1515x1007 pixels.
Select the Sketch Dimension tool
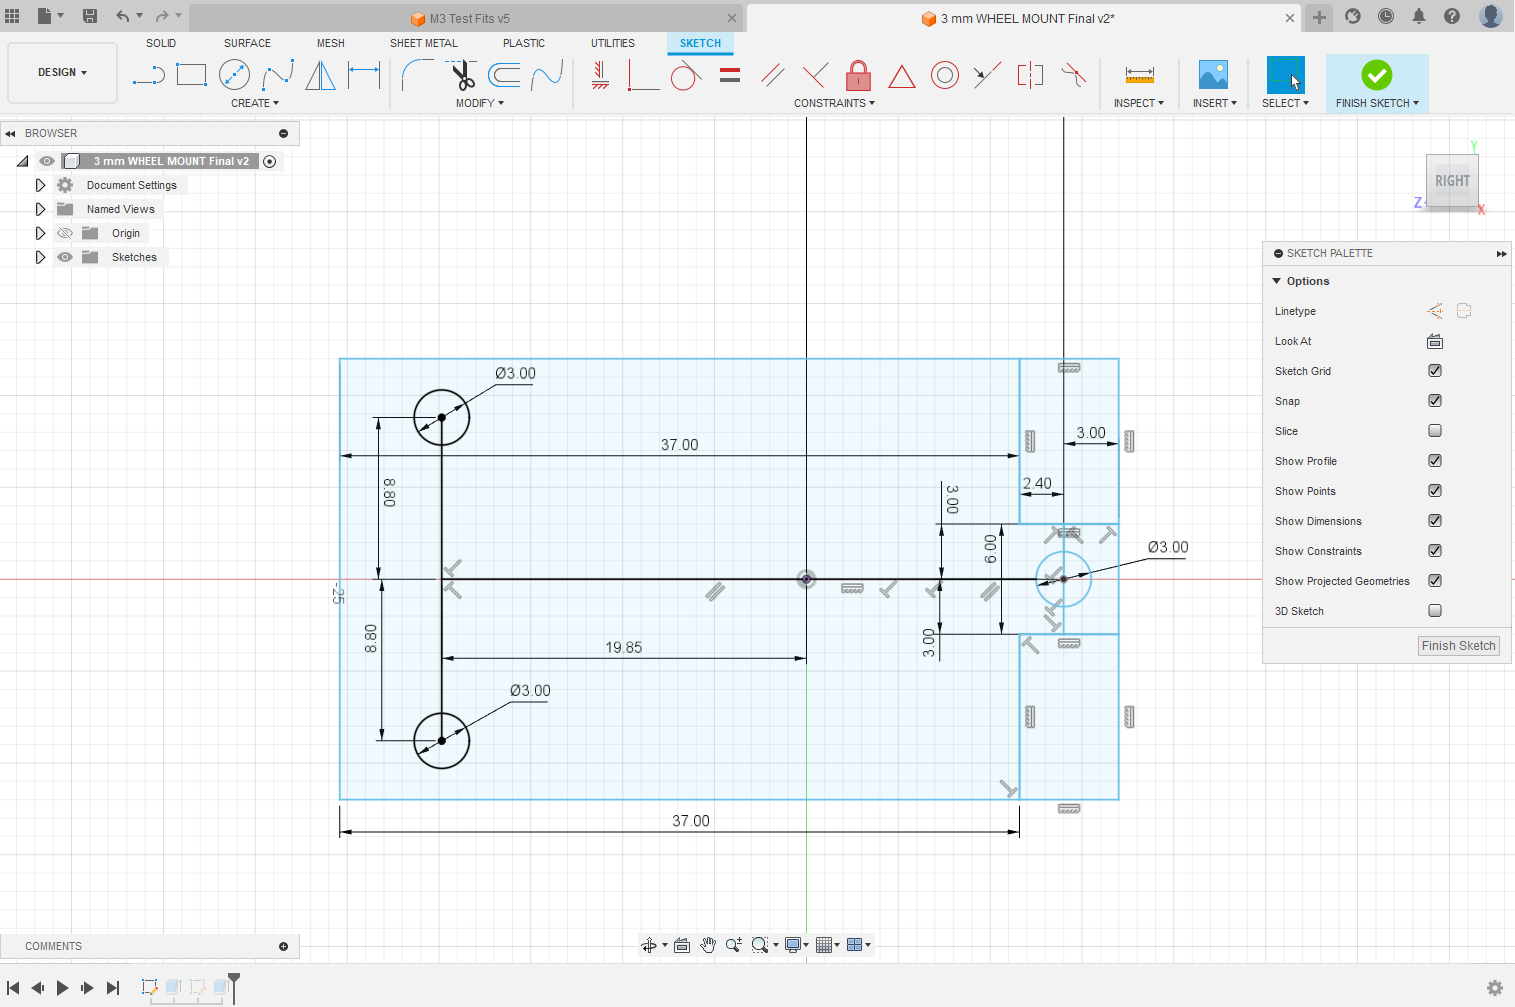[364, 75]
